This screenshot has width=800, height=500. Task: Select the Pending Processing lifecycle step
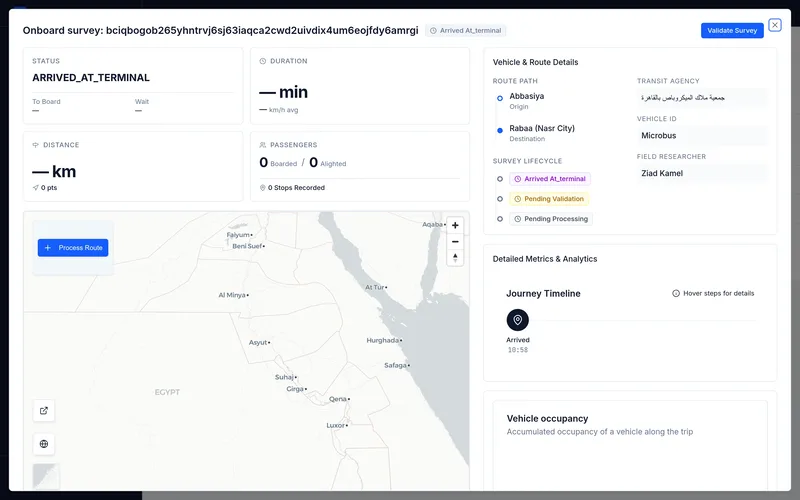coord(551,219)
